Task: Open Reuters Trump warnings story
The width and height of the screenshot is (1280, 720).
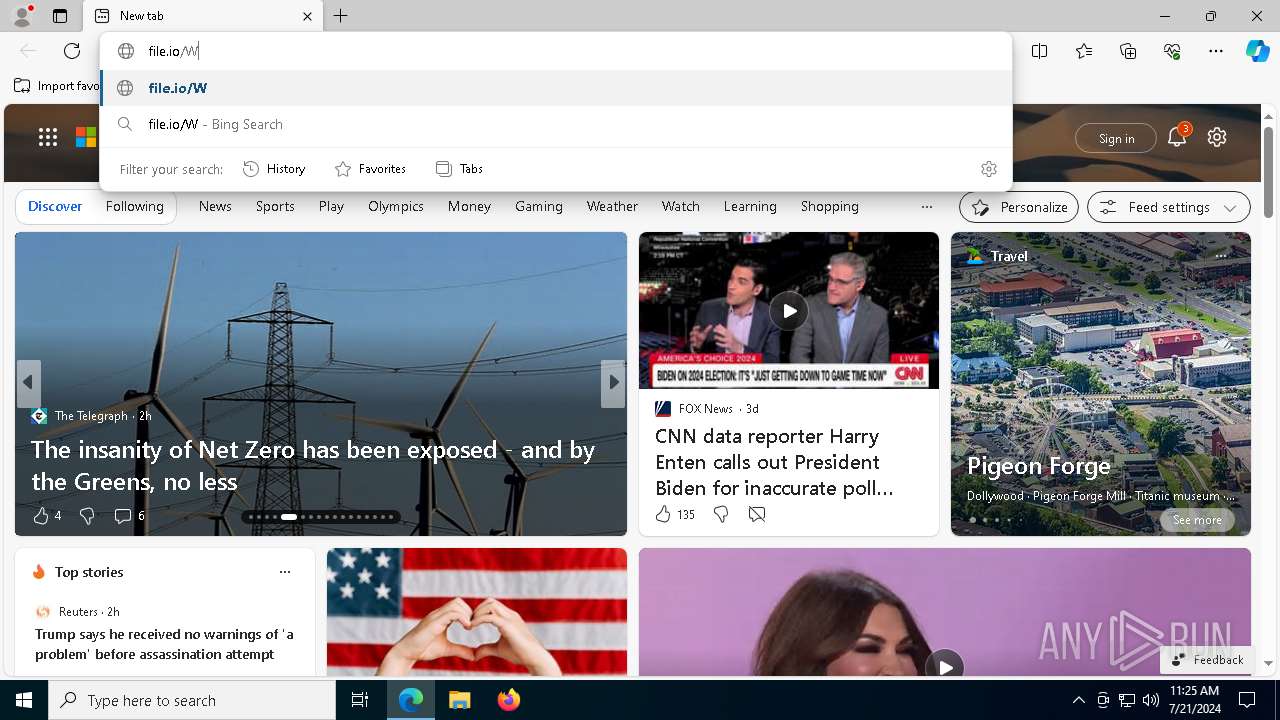Action: pyautogui.click(x=164, y=644)
